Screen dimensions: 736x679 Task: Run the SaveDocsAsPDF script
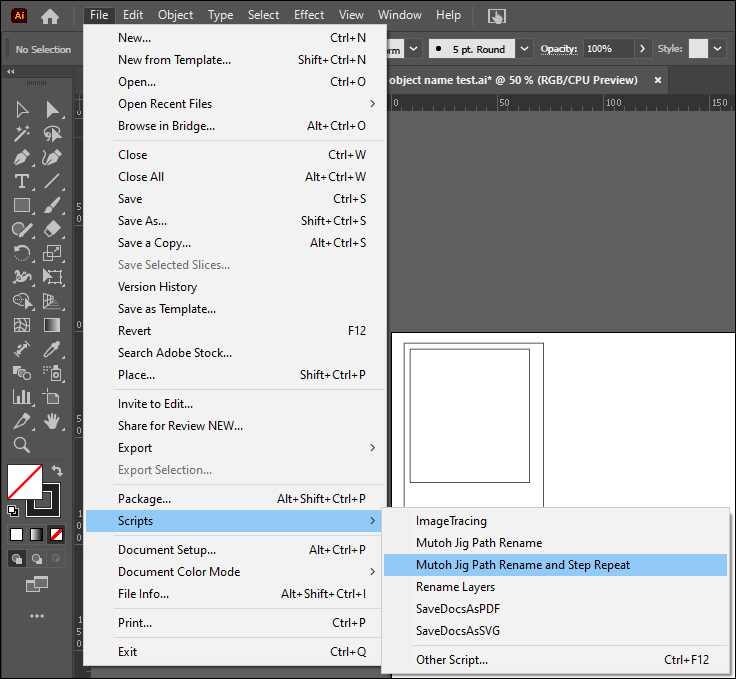(x=555, y=609)
